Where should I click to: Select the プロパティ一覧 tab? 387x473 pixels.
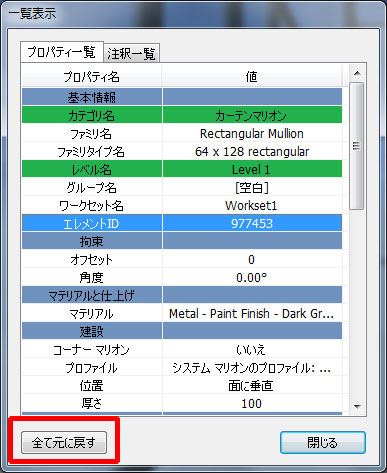pos(62,52)
